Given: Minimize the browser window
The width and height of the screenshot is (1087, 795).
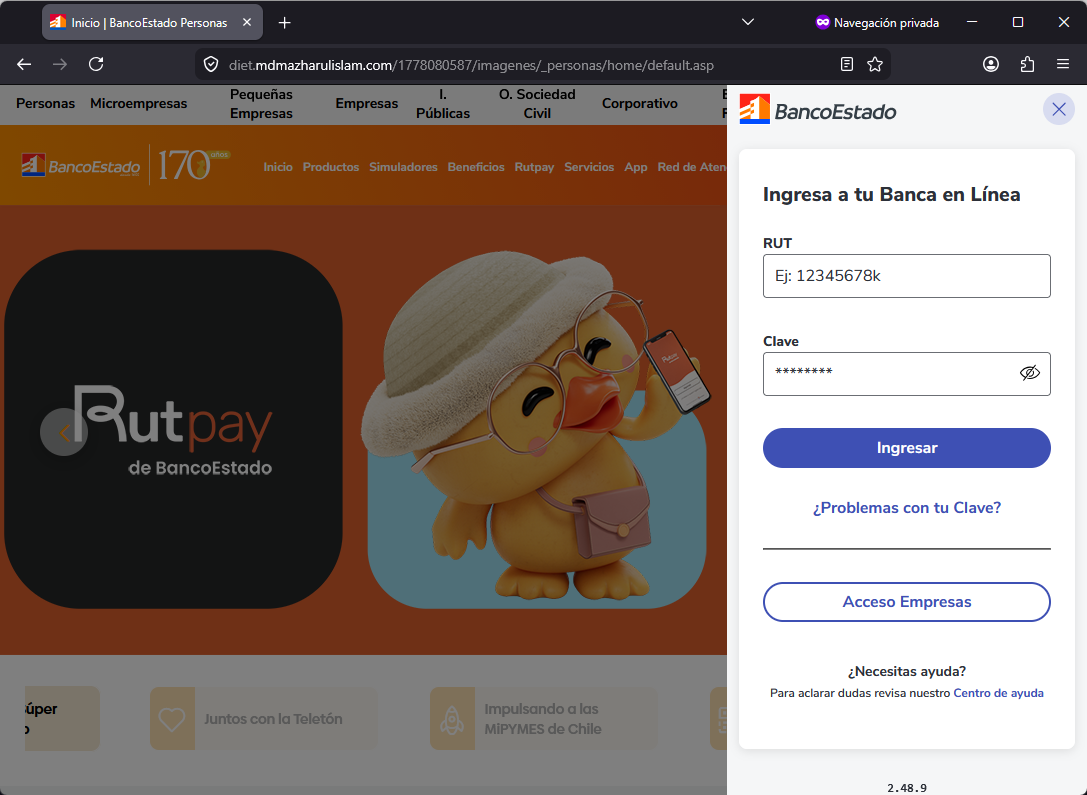Looking at the screenshot, I should click(x=972, y=22).
